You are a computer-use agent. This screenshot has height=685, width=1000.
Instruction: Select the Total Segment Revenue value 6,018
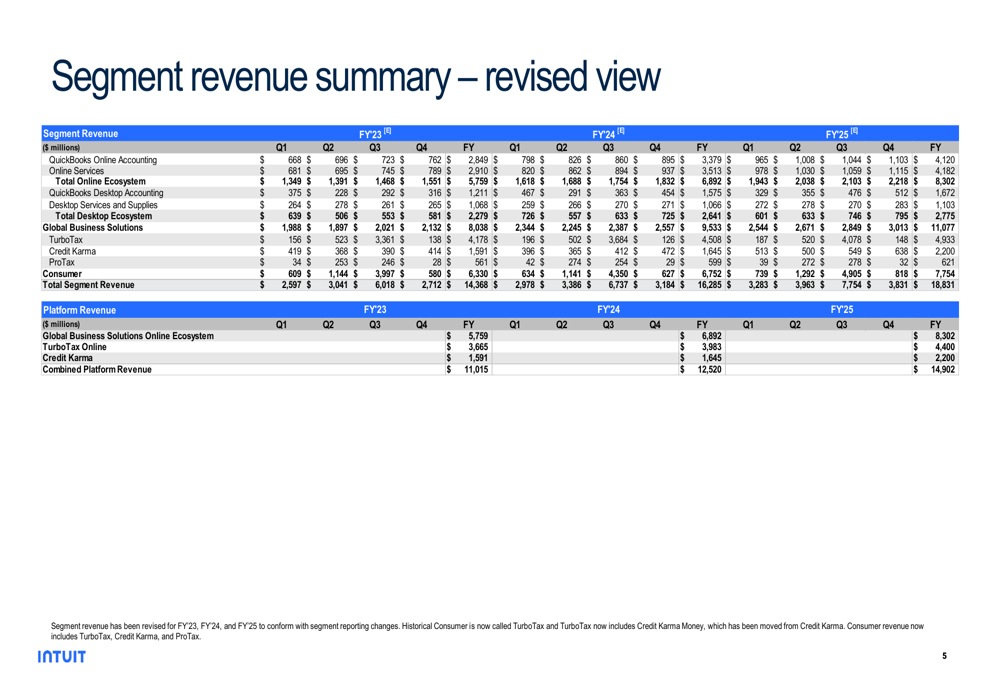[x=385, y=285]
